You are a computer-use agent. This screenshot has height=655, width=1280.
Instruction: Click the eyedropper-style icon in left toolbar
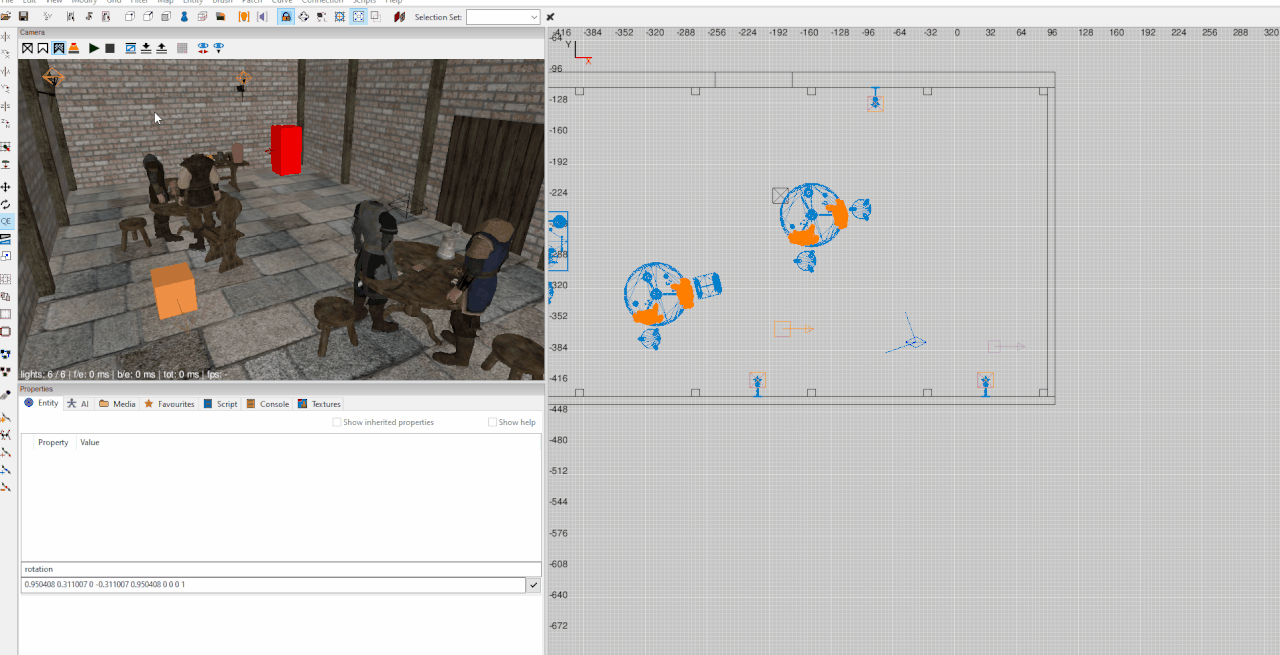pyautogui.click(x=6, y=395)
